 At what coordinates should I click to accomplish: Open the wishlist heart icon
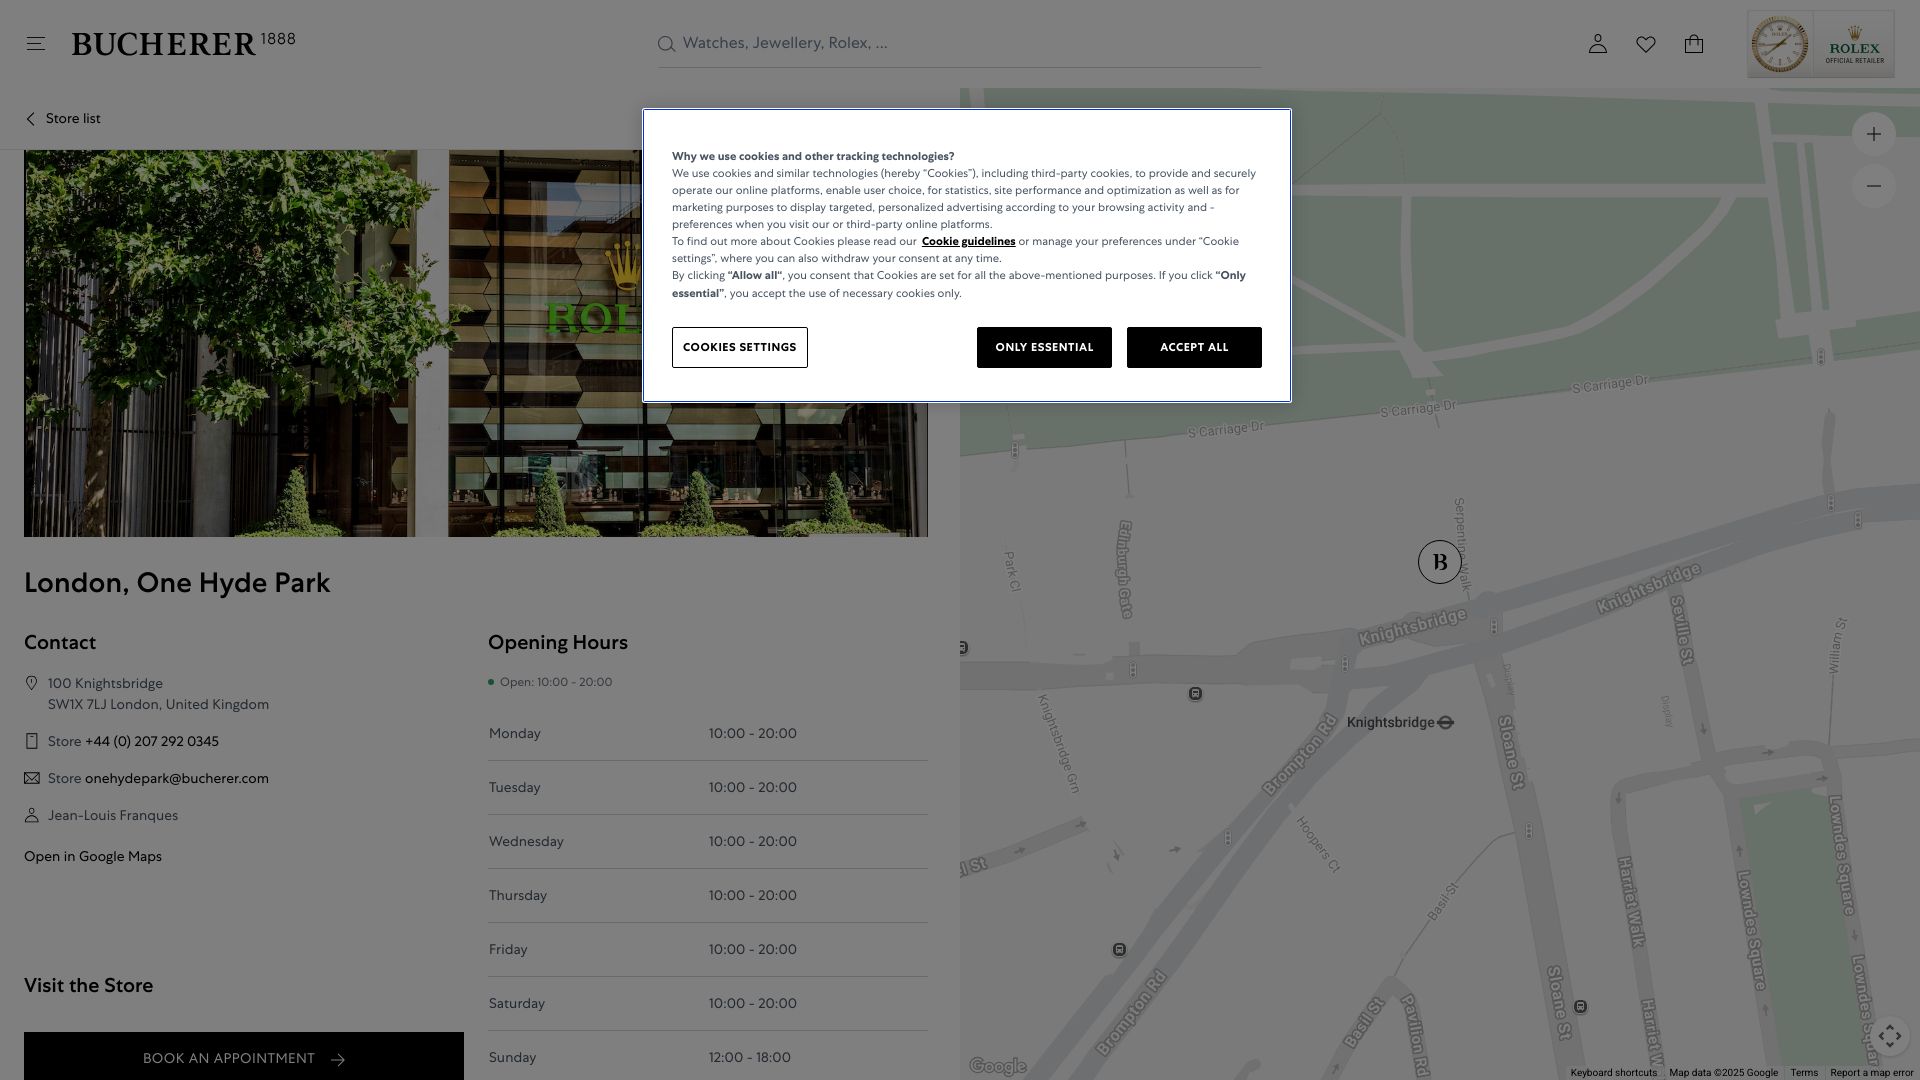[1646, 44]
